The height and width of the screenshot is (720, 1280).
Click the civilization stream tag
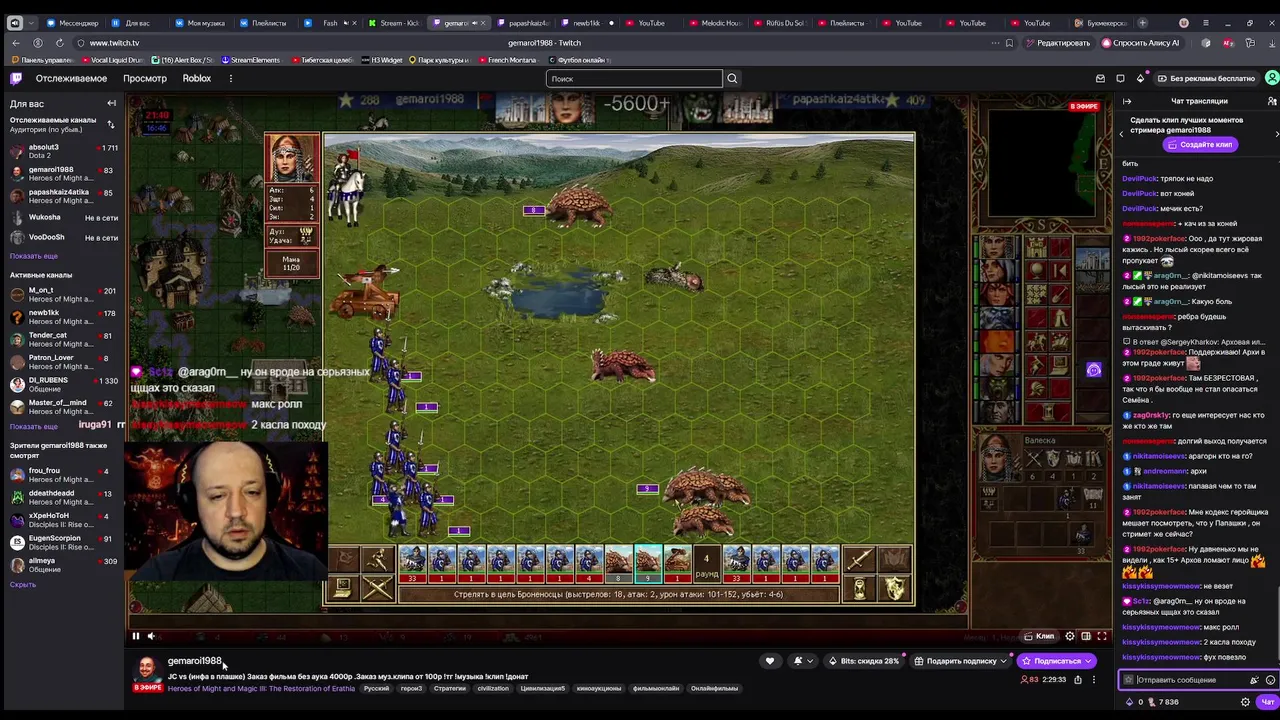493,688
